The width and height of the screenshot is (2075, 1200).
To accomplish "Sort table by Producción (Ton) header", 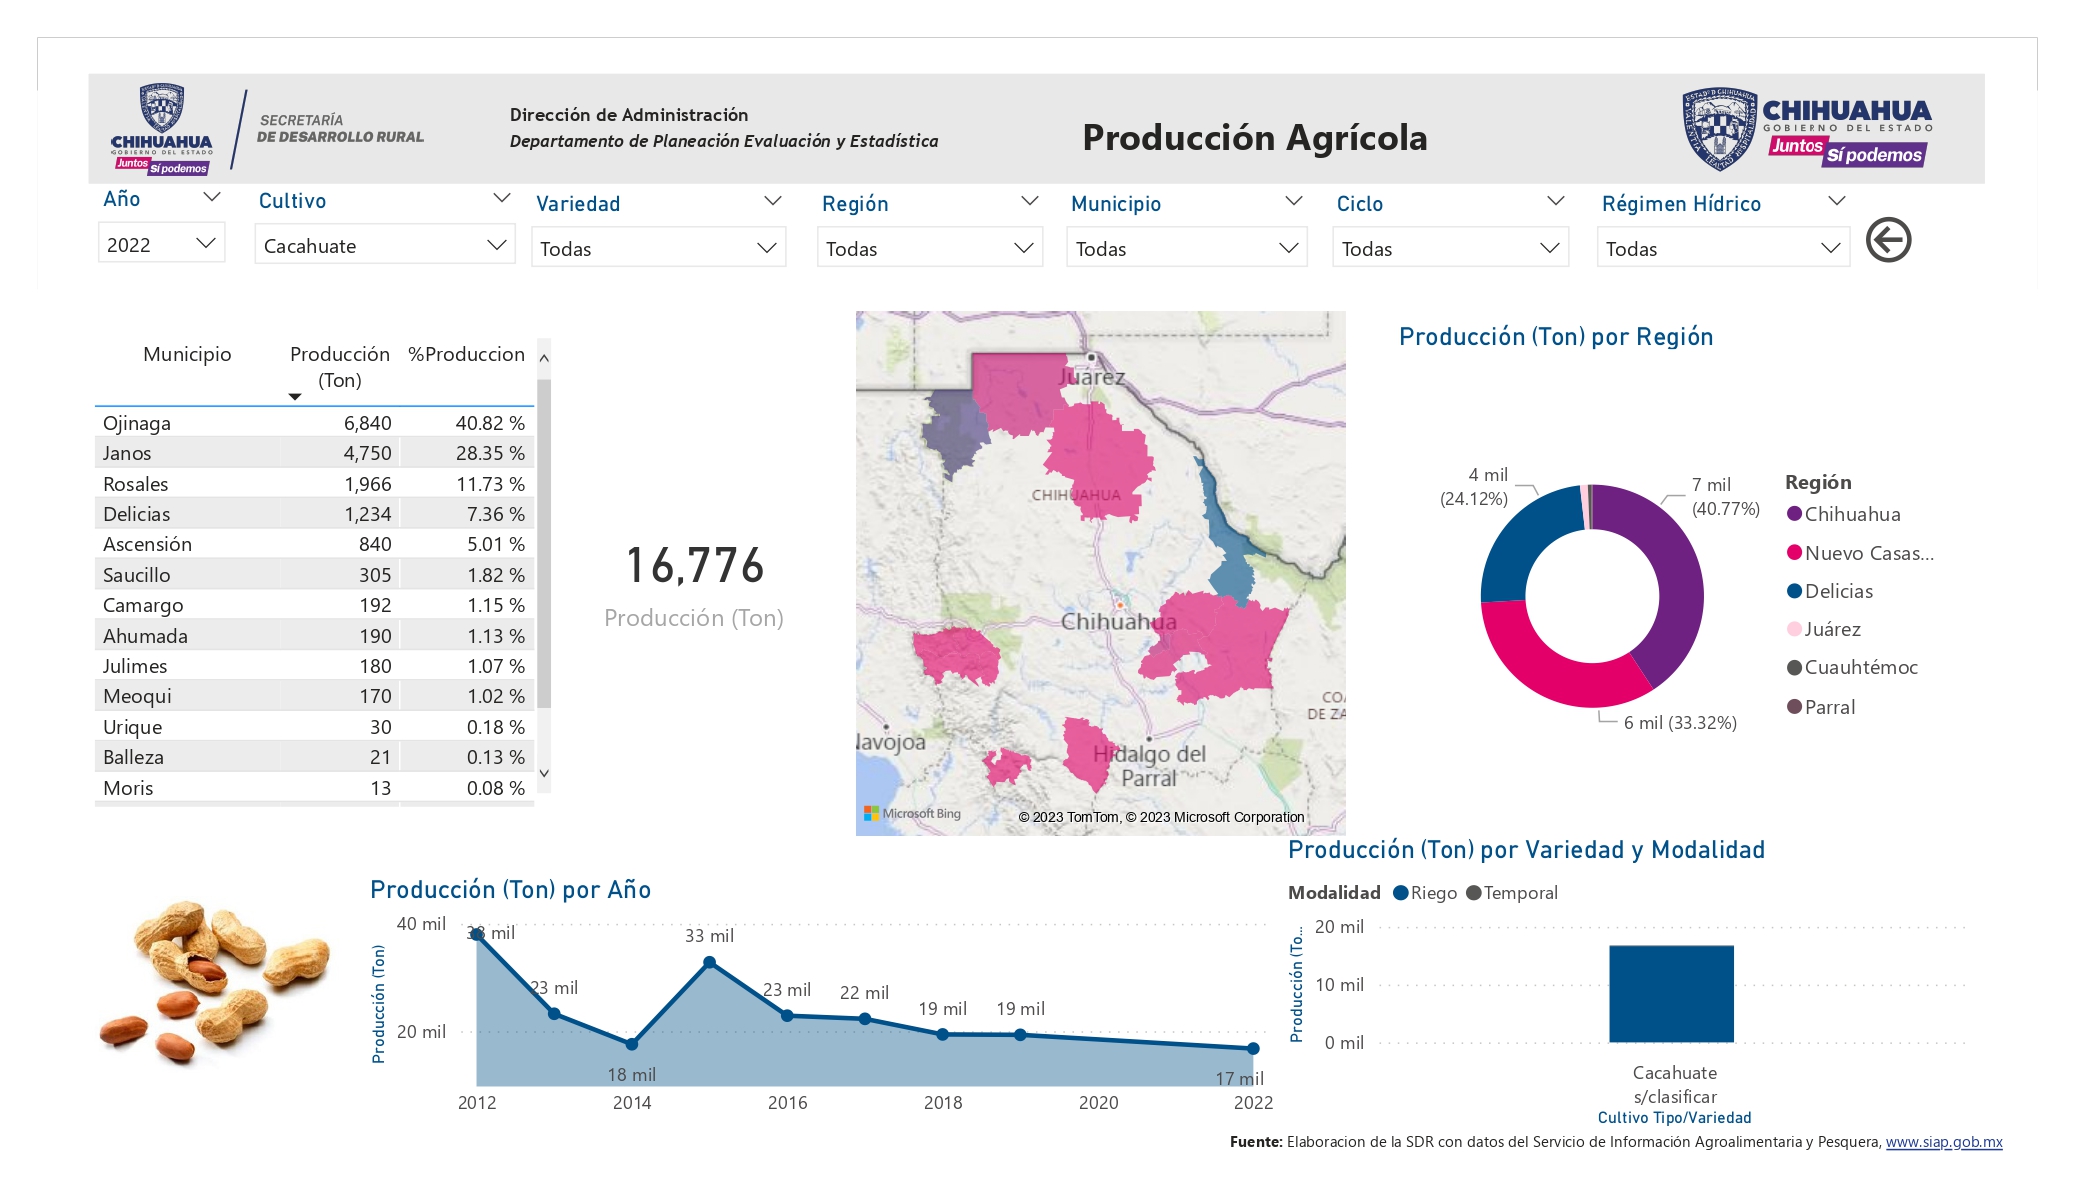I will coord(339,367).
